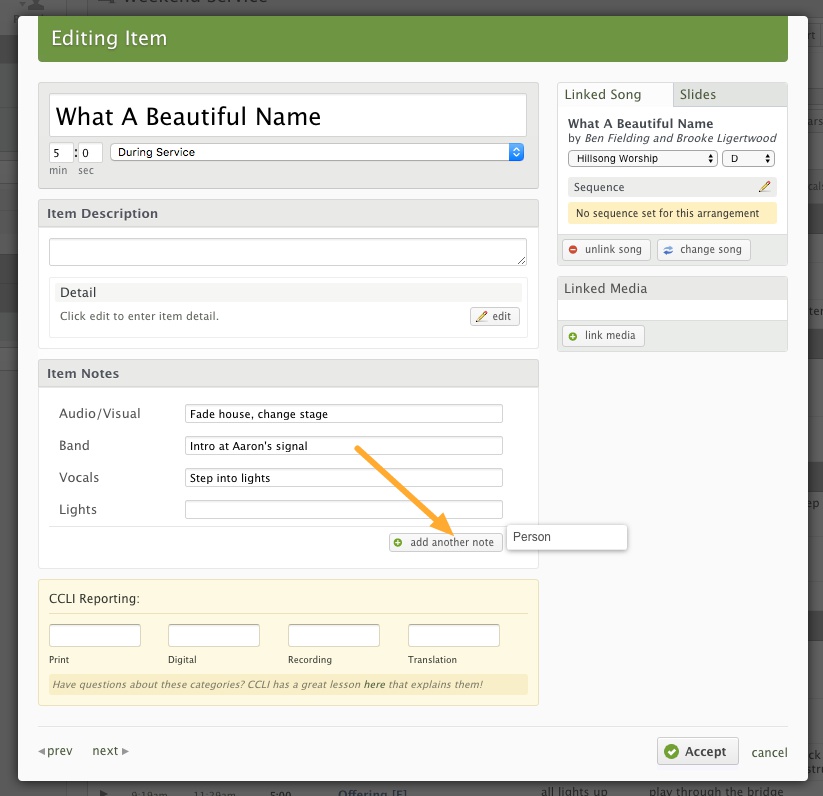Click the CCLI Digital field
Image resolution: width=823 pixels, height=796 pixels.
[x=214, y=635]
